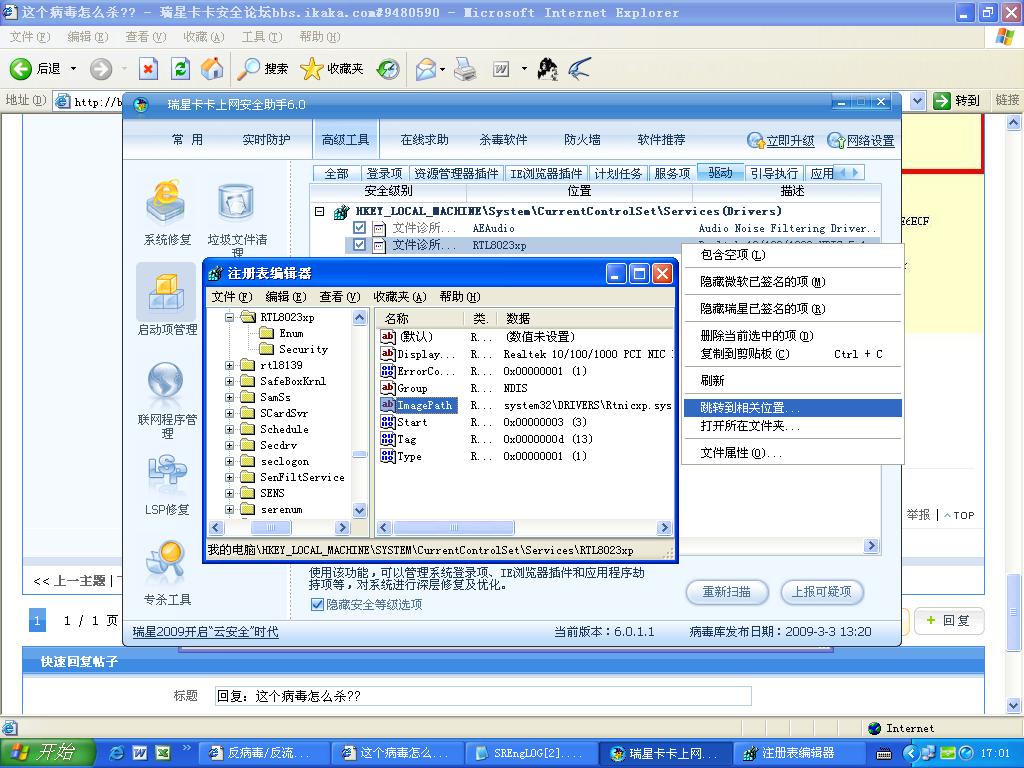
Task: Switch to 计划任务 sub-tab
Action: coord(618,173)
